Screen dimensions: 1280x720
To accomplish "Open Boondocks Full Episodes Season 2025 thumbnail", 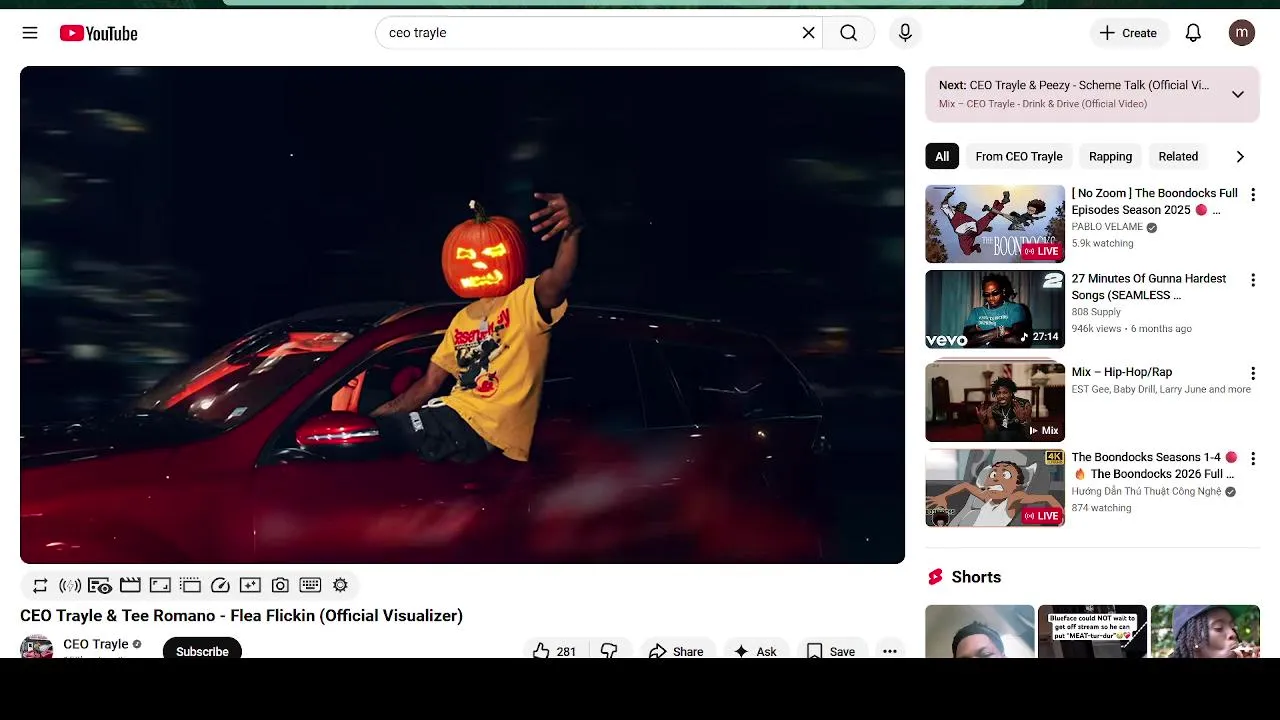I will [995, 223].
